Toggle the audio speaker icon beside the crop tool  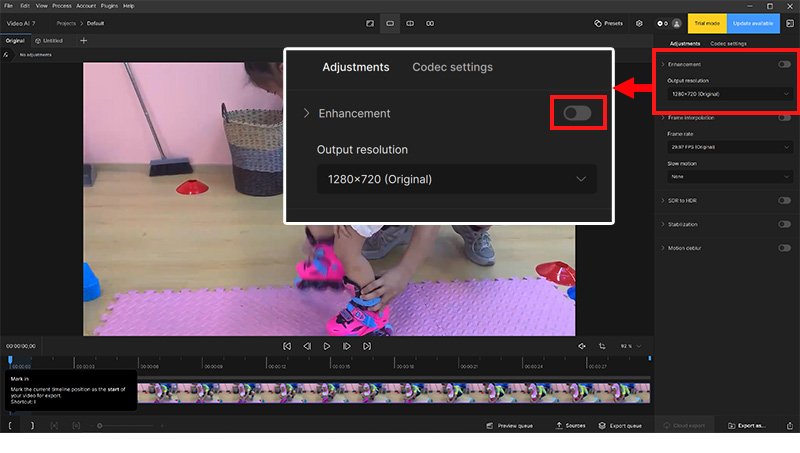click(x=582, y=346)
